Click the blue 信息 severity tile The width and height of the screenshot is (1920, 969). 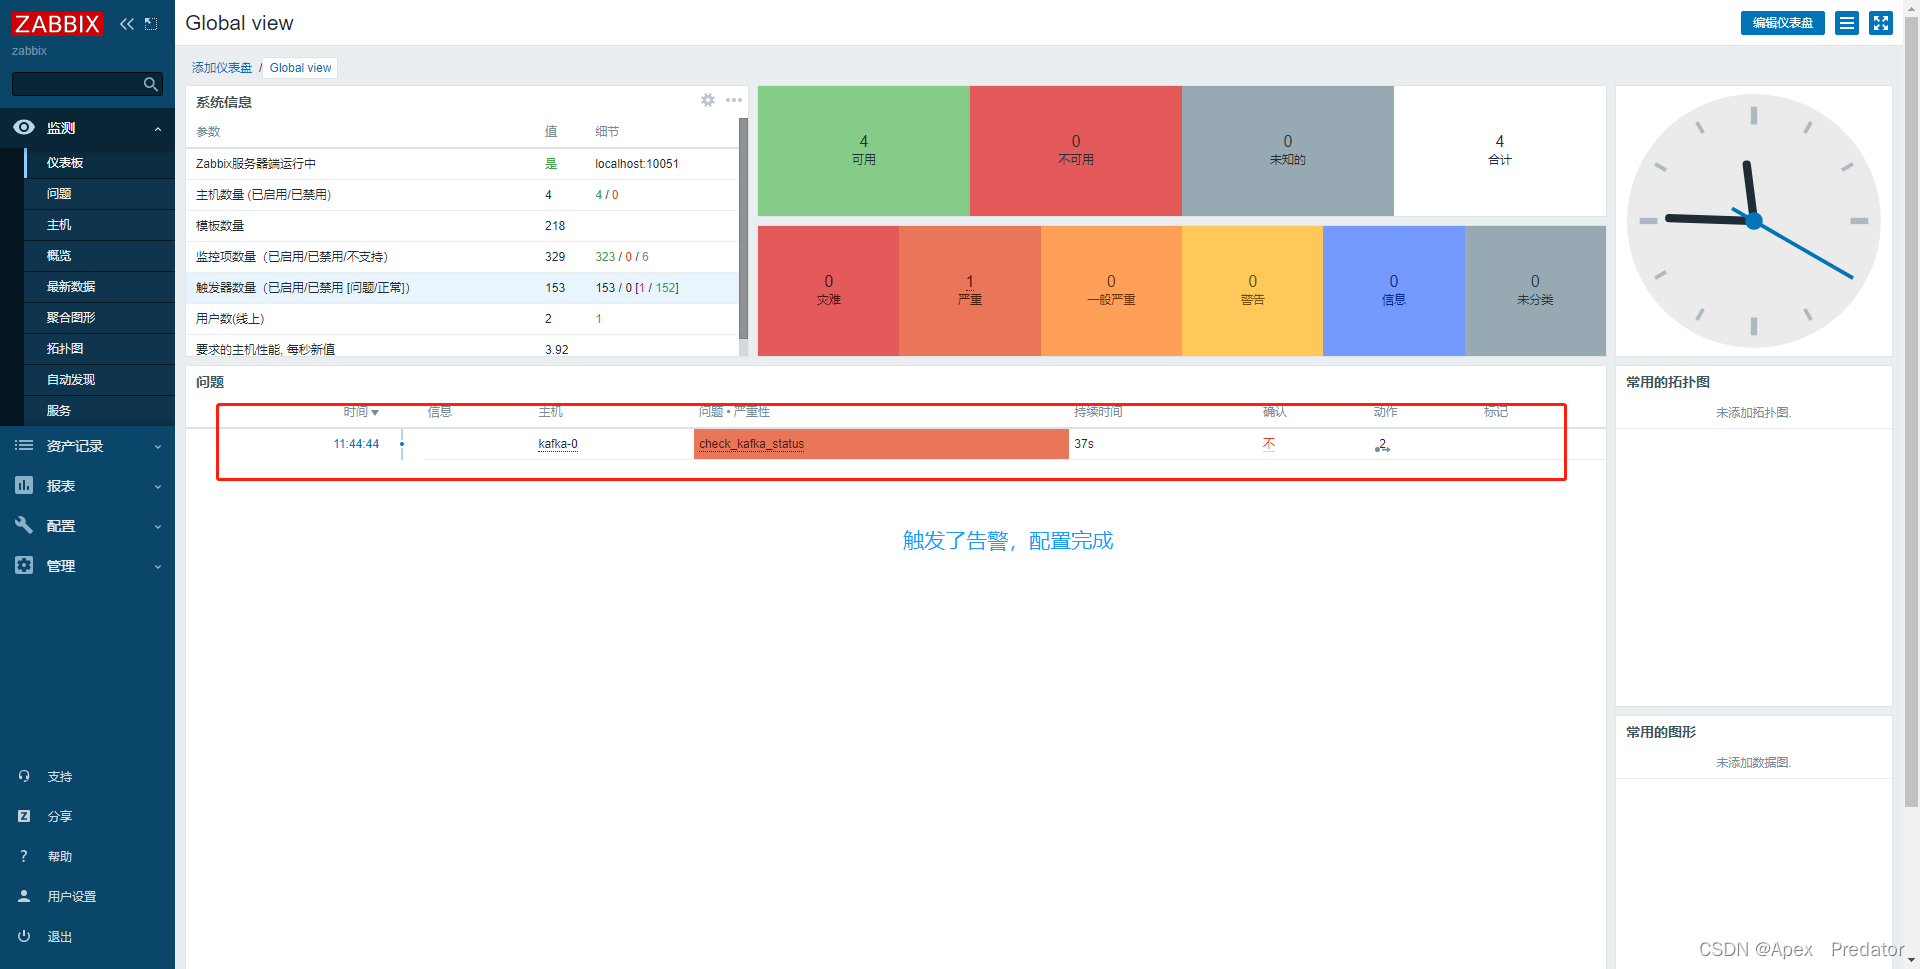[x=1394, y=291]
